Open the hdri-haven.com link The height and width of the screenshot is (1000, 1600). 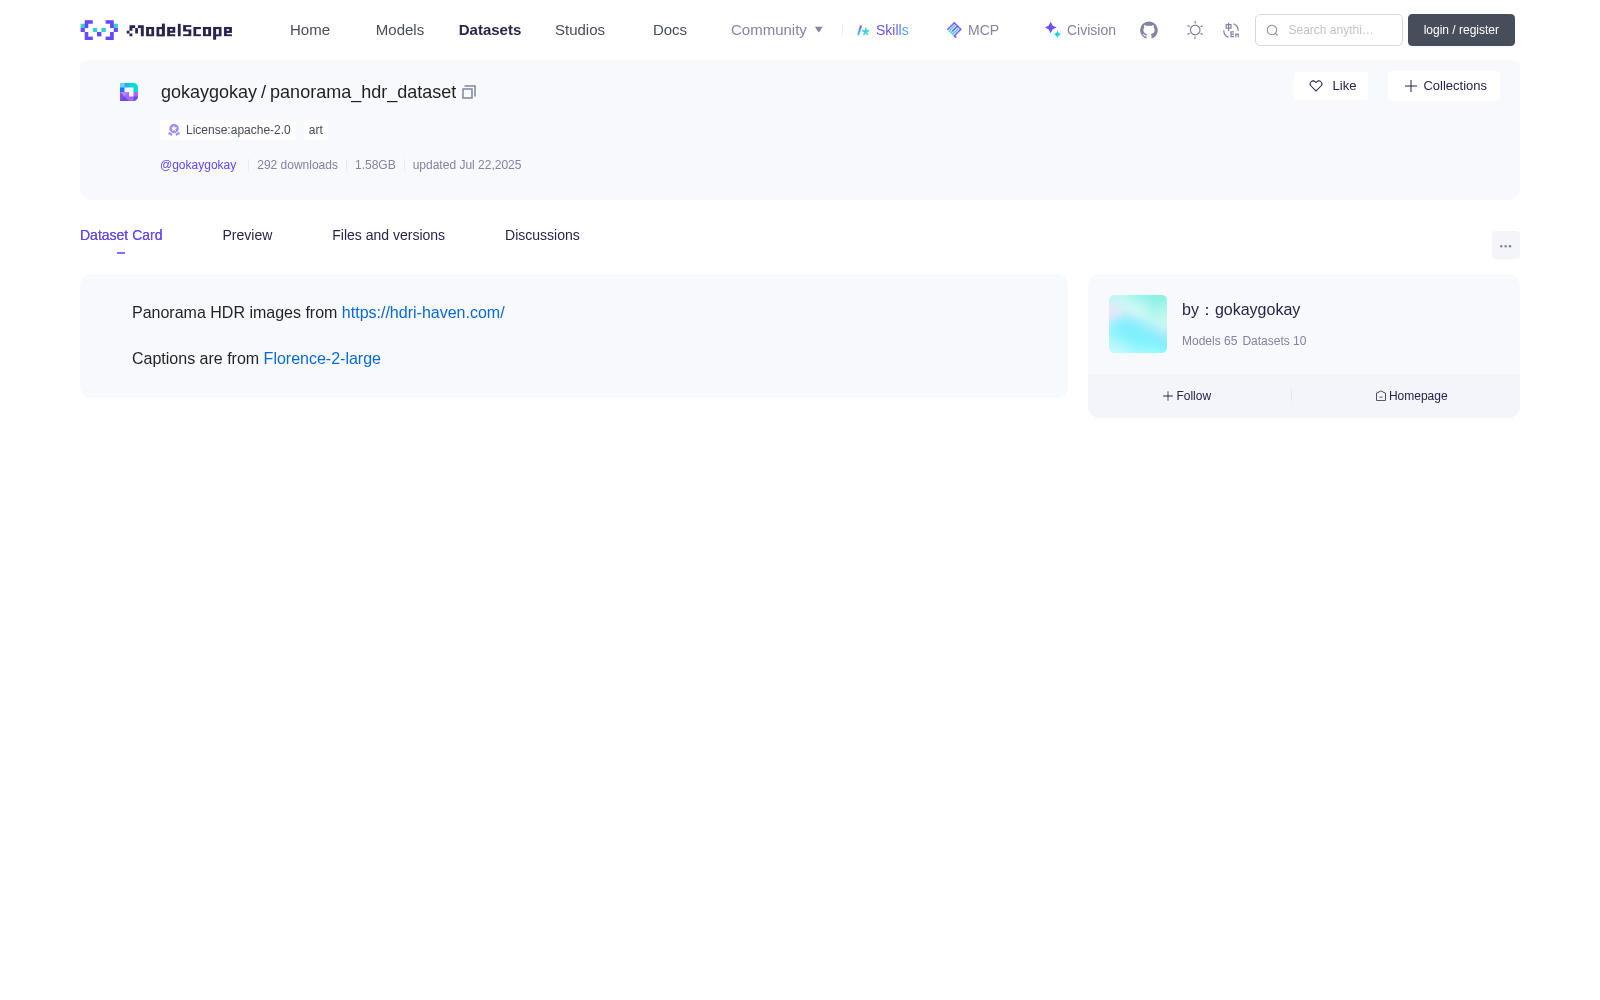click(423, 313)
